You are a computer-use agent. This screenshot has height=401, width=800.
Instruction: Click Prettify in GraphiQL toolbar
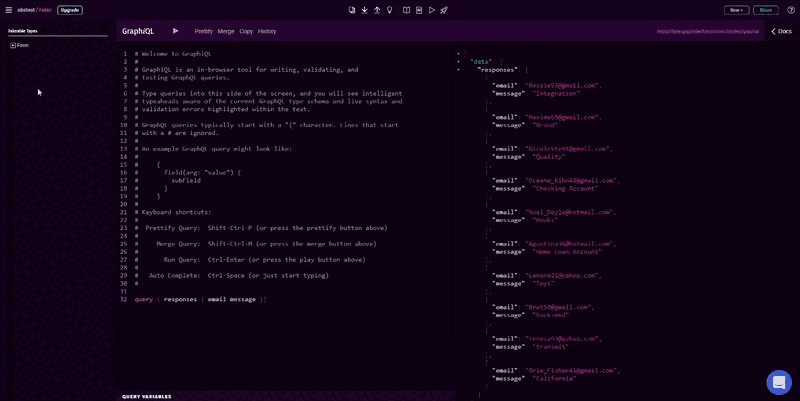coord(204,31)
